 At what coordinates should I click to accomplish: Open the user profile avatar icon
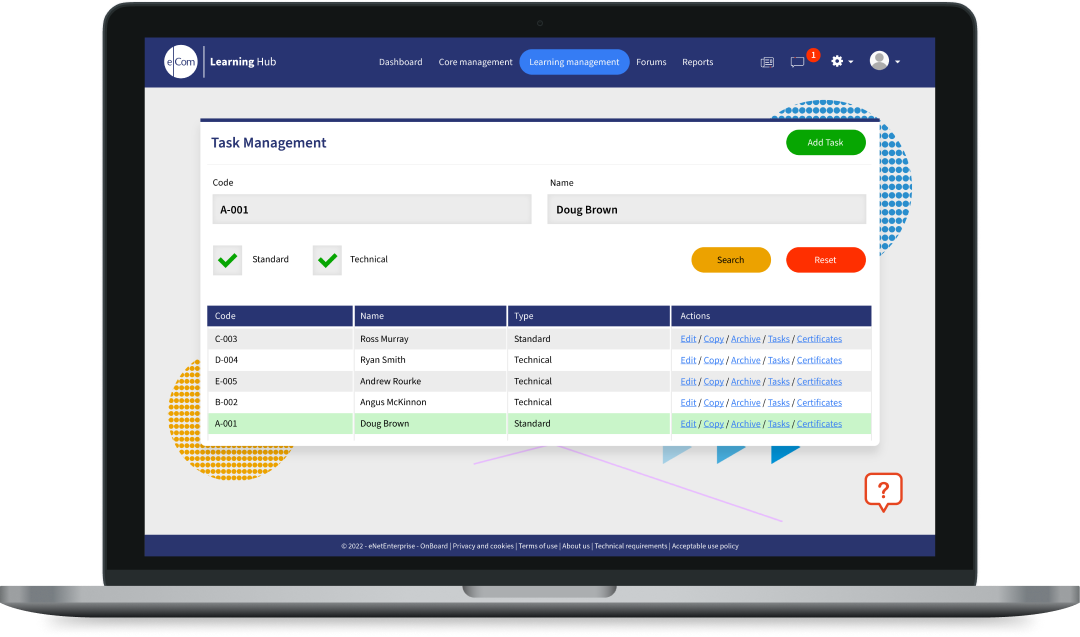[881, 60]
